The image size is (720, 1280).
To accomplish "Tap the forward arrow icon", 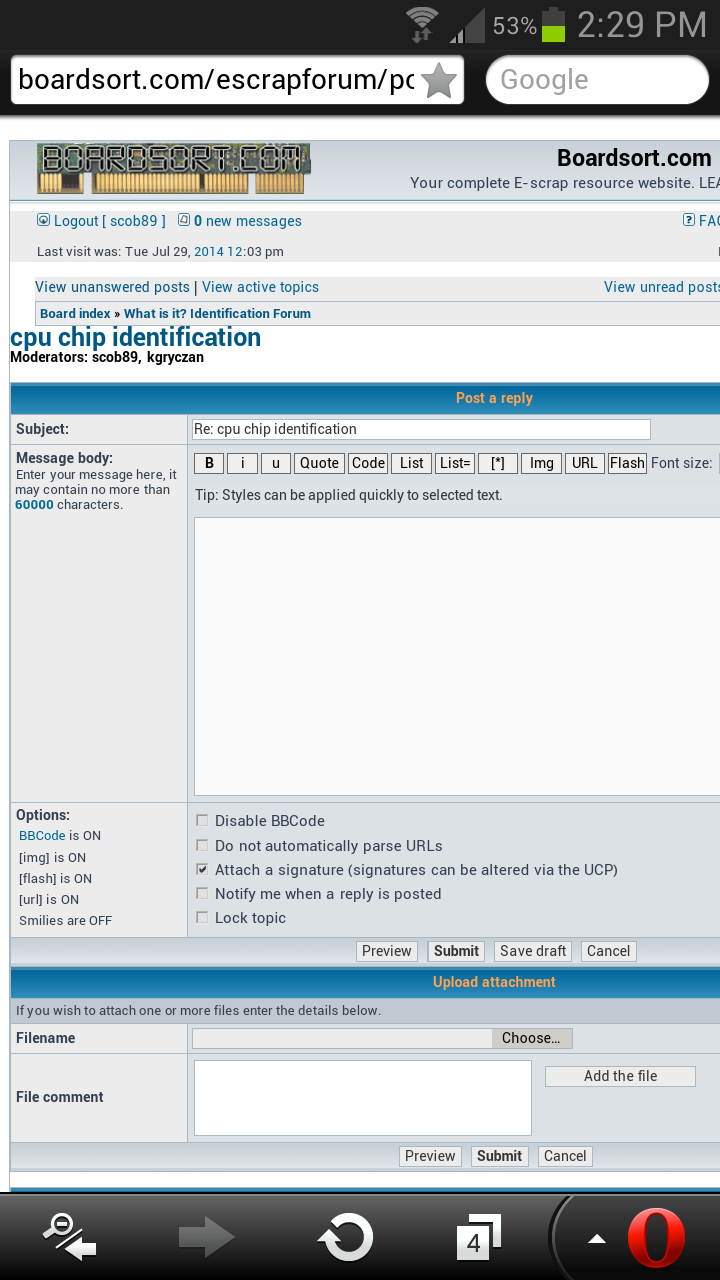I will coord(206,1238).
